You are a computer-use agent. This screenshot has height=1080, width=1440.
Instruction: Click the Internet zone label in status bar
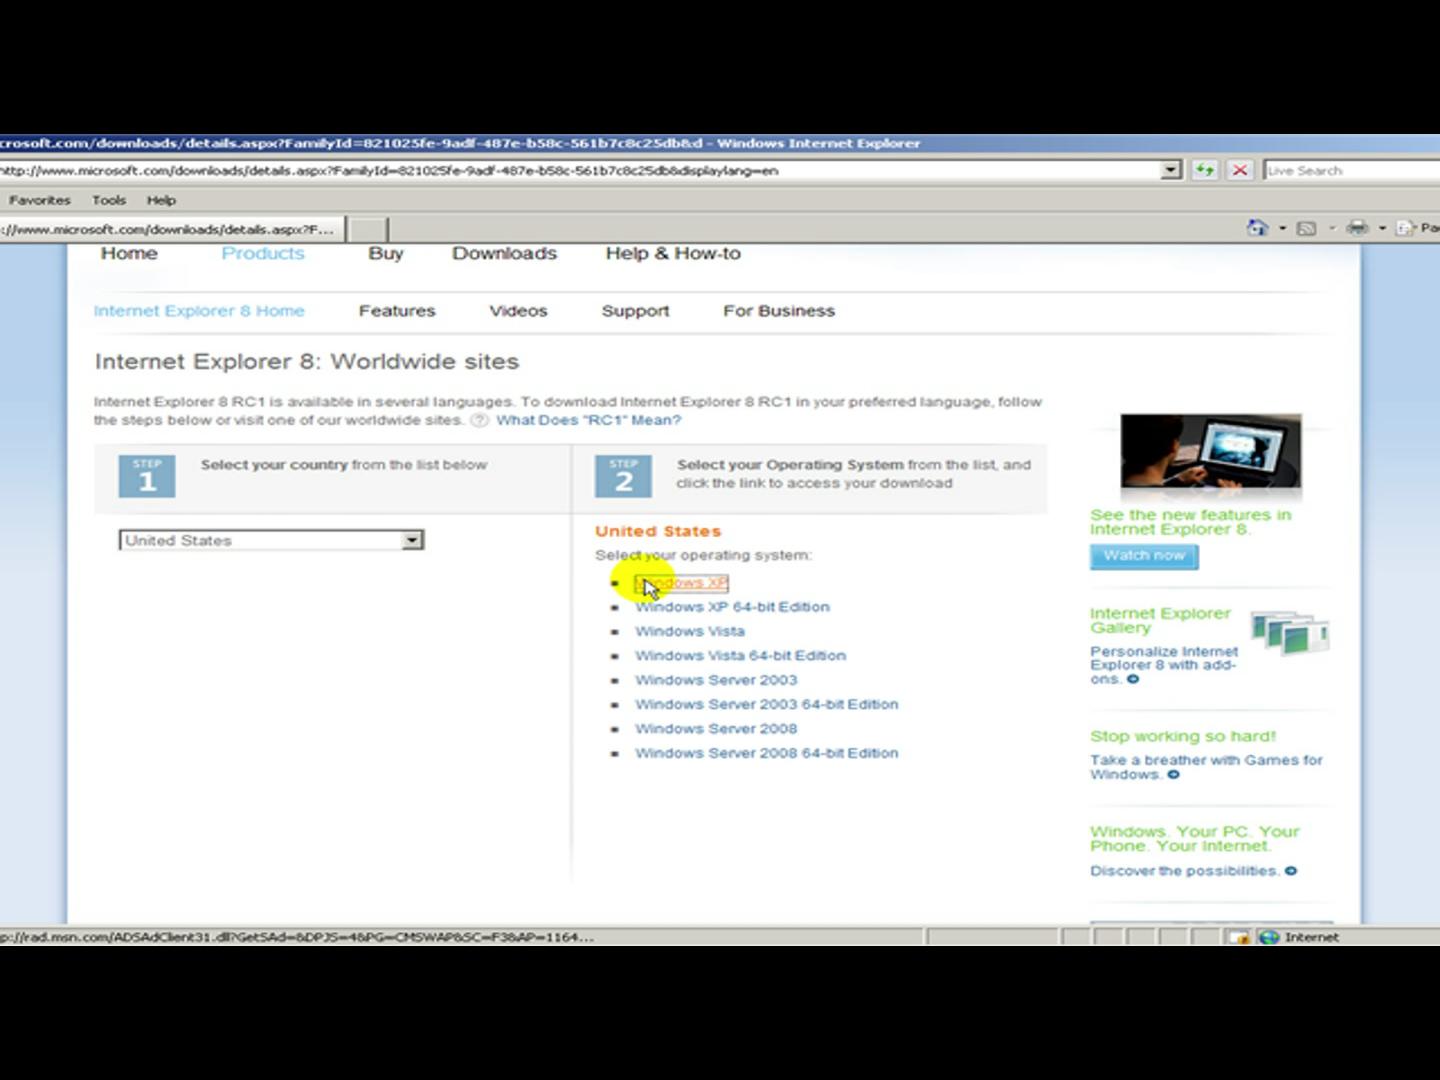point(1311,937)
